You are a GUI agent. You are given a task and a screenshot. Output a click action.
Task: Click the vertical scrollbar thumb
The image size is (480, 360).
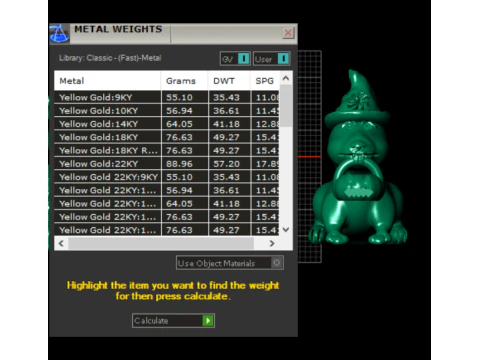point(286,105)
